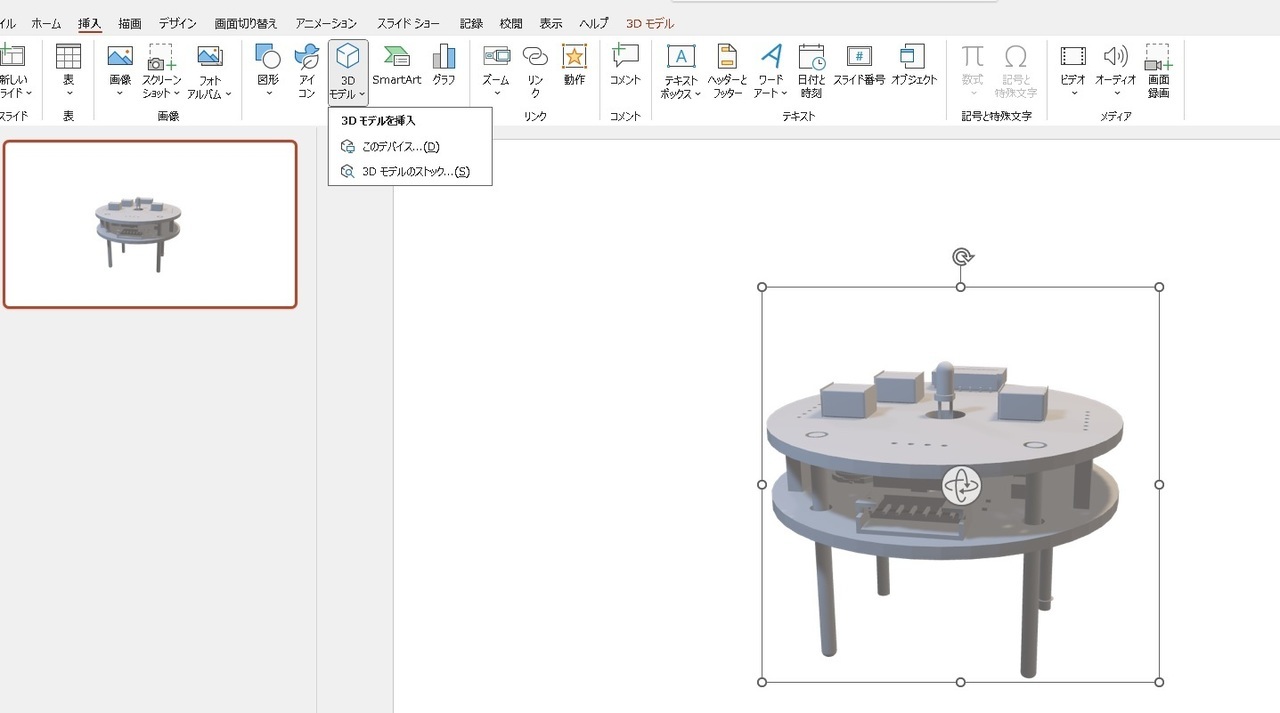This screenshot has height=713, width=1280.
Task: Open the 表示 tab
Action: 551,23
